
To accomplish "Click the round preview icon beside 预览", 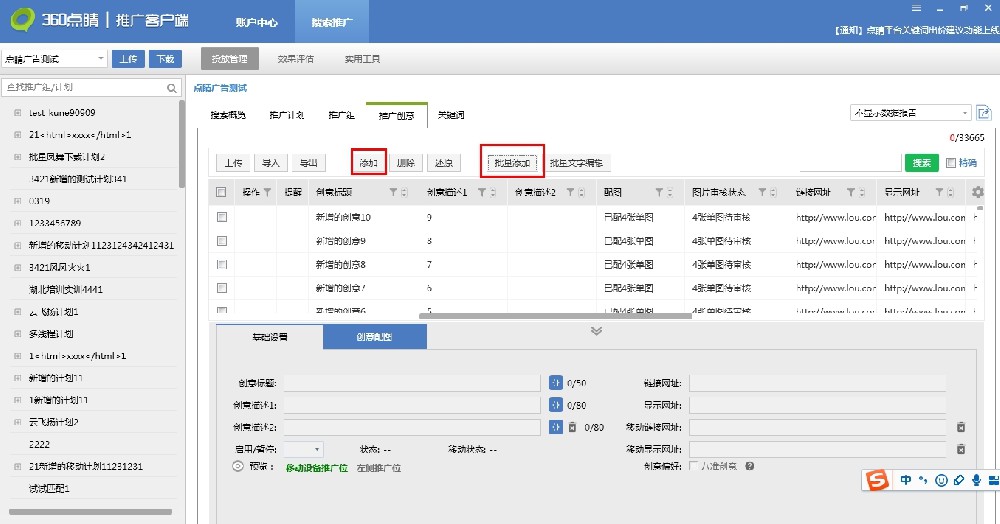I will (238, 467).
